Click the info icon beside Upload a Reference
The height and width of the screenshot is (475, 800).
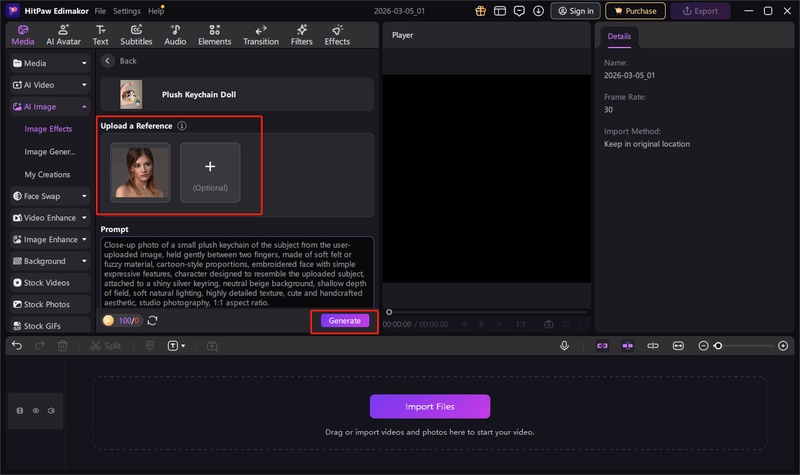tap(181, 126)
